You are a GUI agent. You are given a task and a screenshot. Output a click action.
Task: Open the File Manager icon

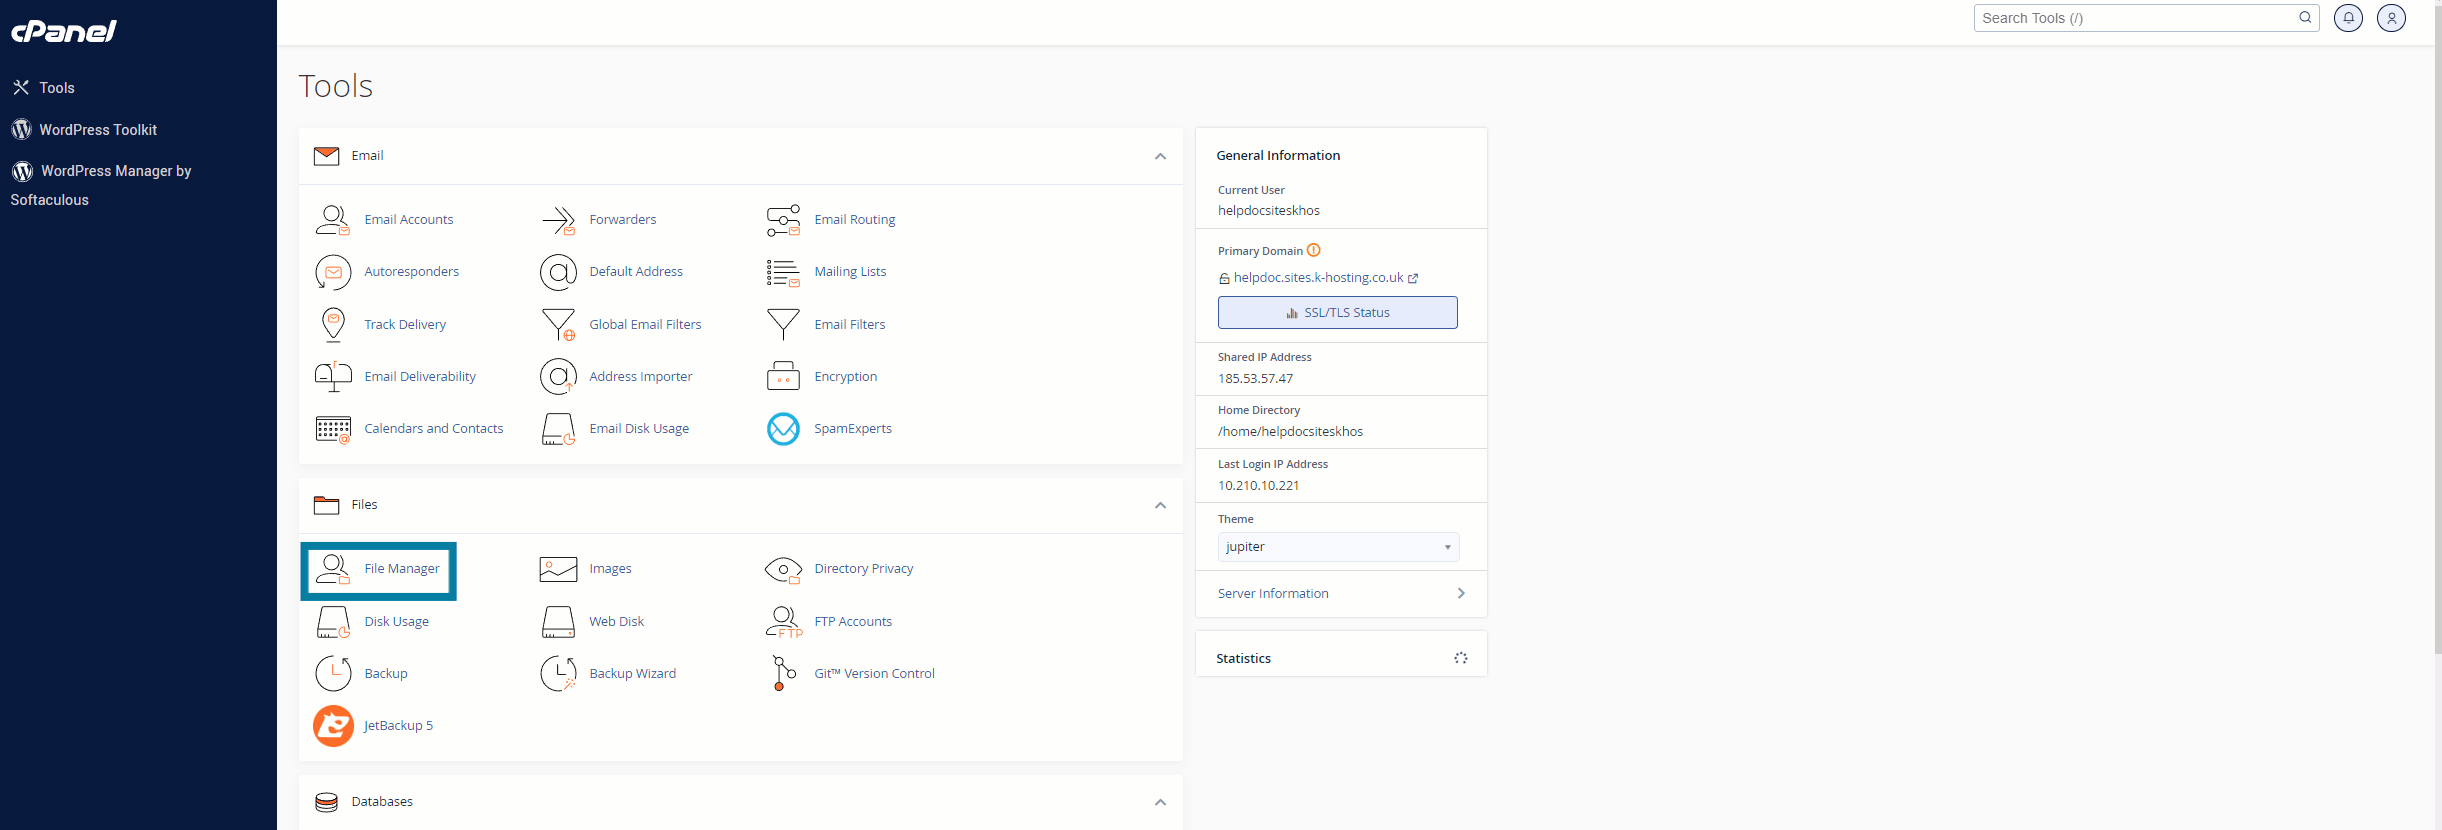(333, 568)
